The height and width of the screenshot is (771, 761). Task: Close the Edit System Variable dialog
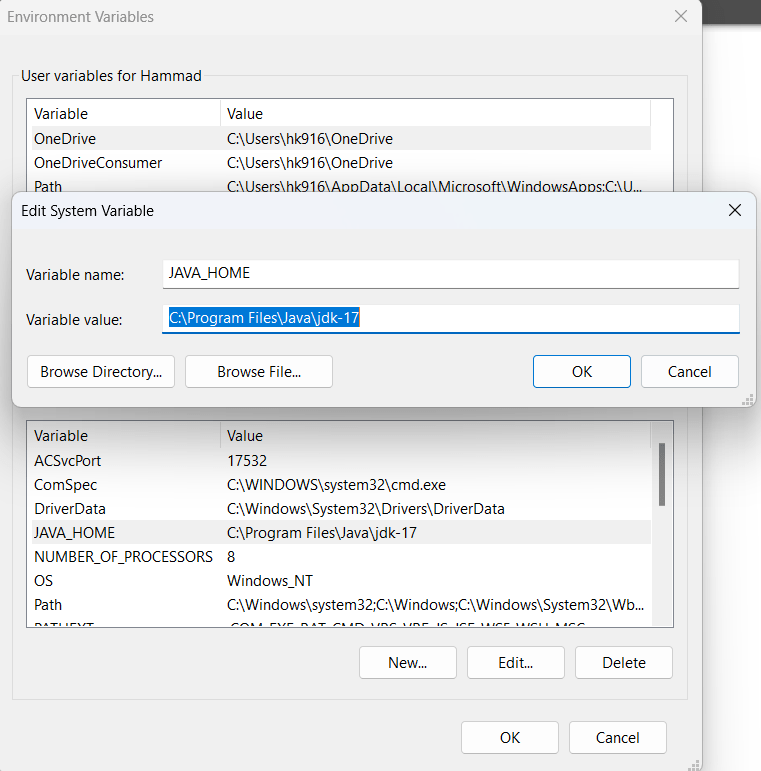(734, 210)
